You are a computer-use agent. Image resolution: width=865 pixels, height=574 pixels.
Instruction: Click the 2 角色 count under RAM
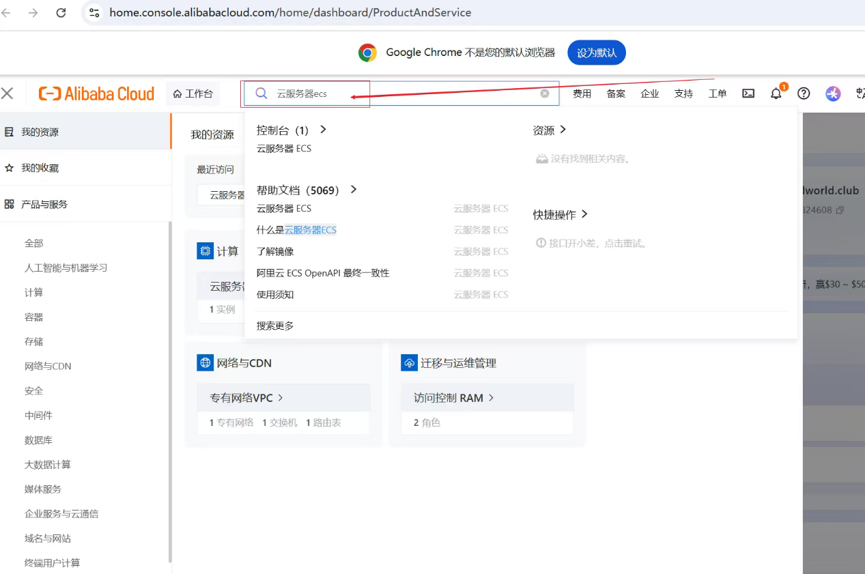tap(426, 423)
